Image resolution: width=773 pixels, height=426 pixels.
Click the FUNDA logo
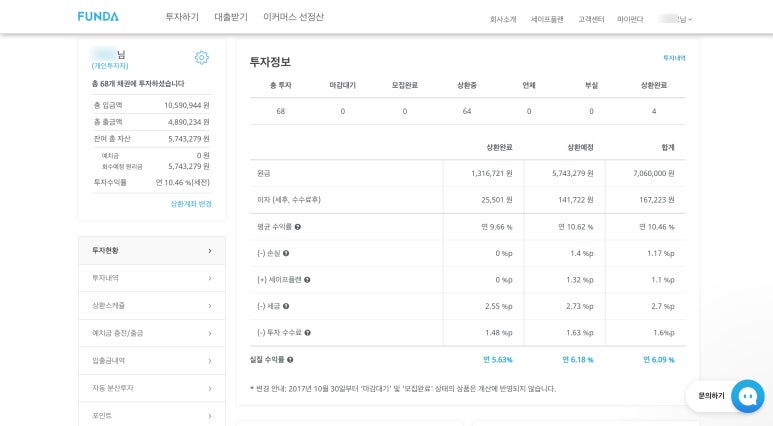[x=98, y=17]
